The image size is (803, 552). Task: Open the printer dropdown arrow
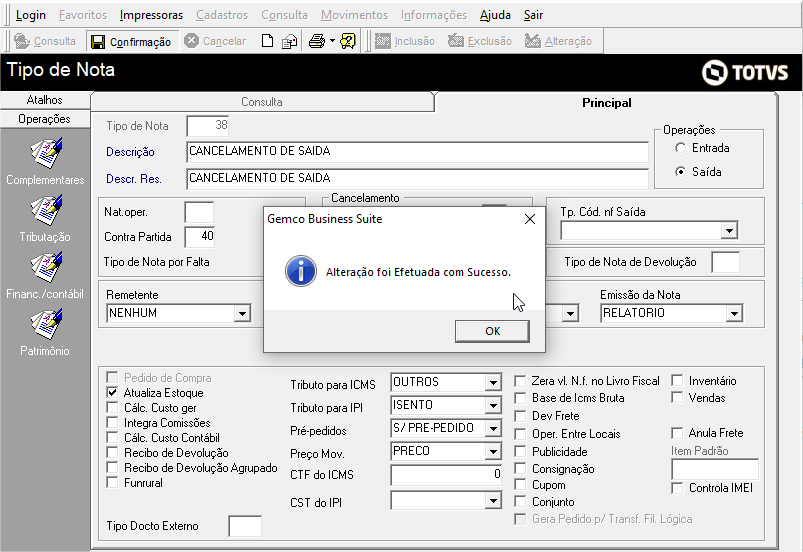332,41
